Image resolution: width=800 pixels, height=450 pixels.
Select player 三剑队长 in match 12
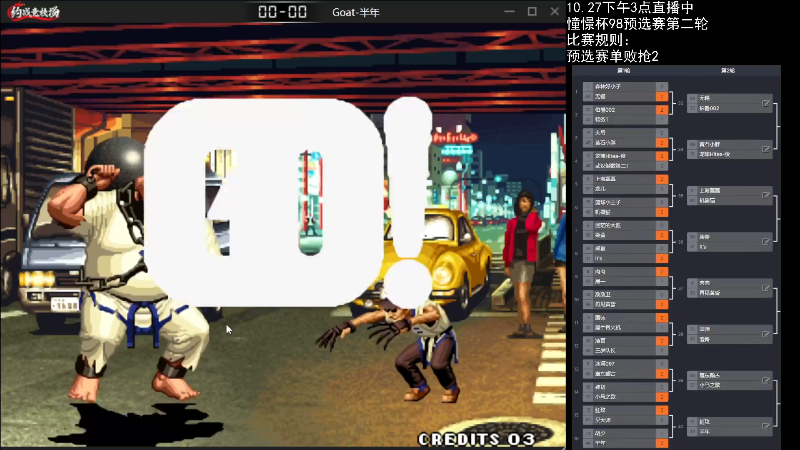pyautogui.click(x=605, y=351)
